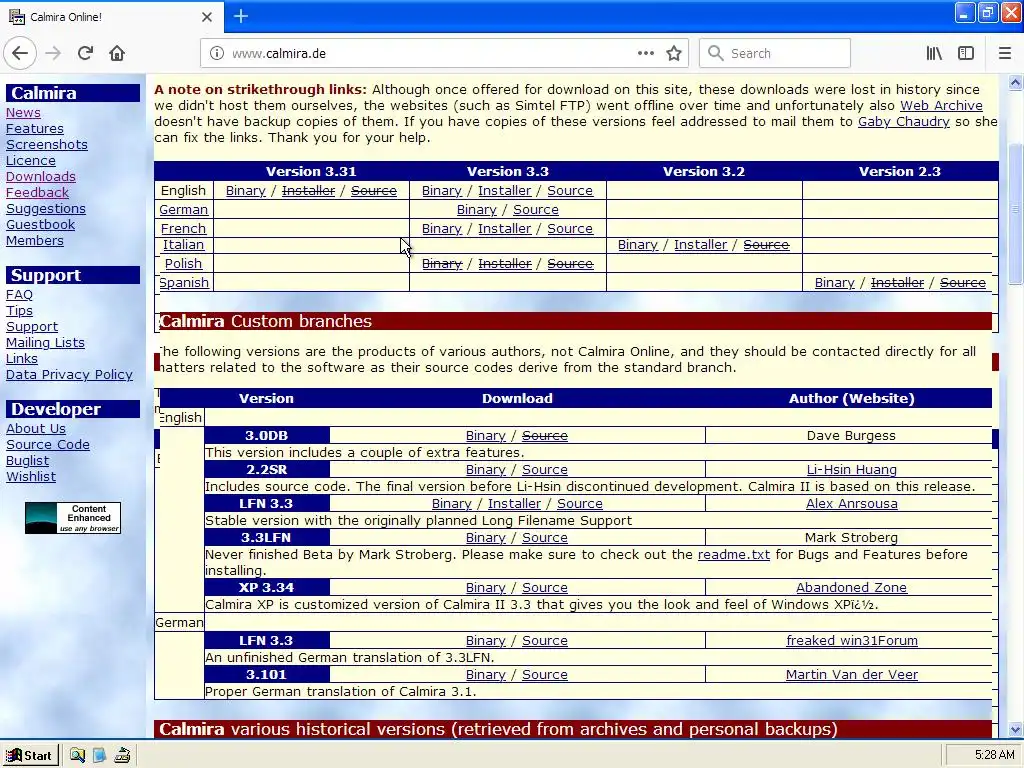1024x768 pixels.
Task: Open the Tips support link
Action: pos(19,311)
